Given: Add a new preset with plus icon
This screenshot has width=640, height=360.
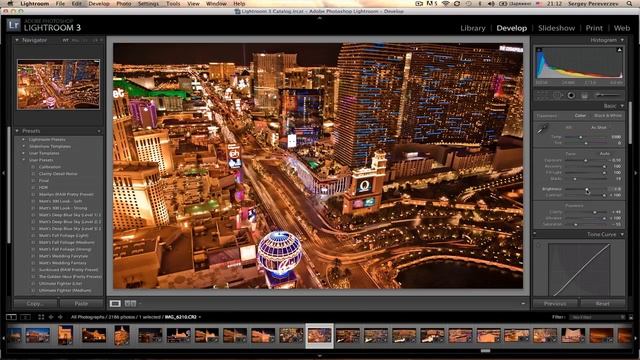Looking at the screenshot, I should (99, 131).
